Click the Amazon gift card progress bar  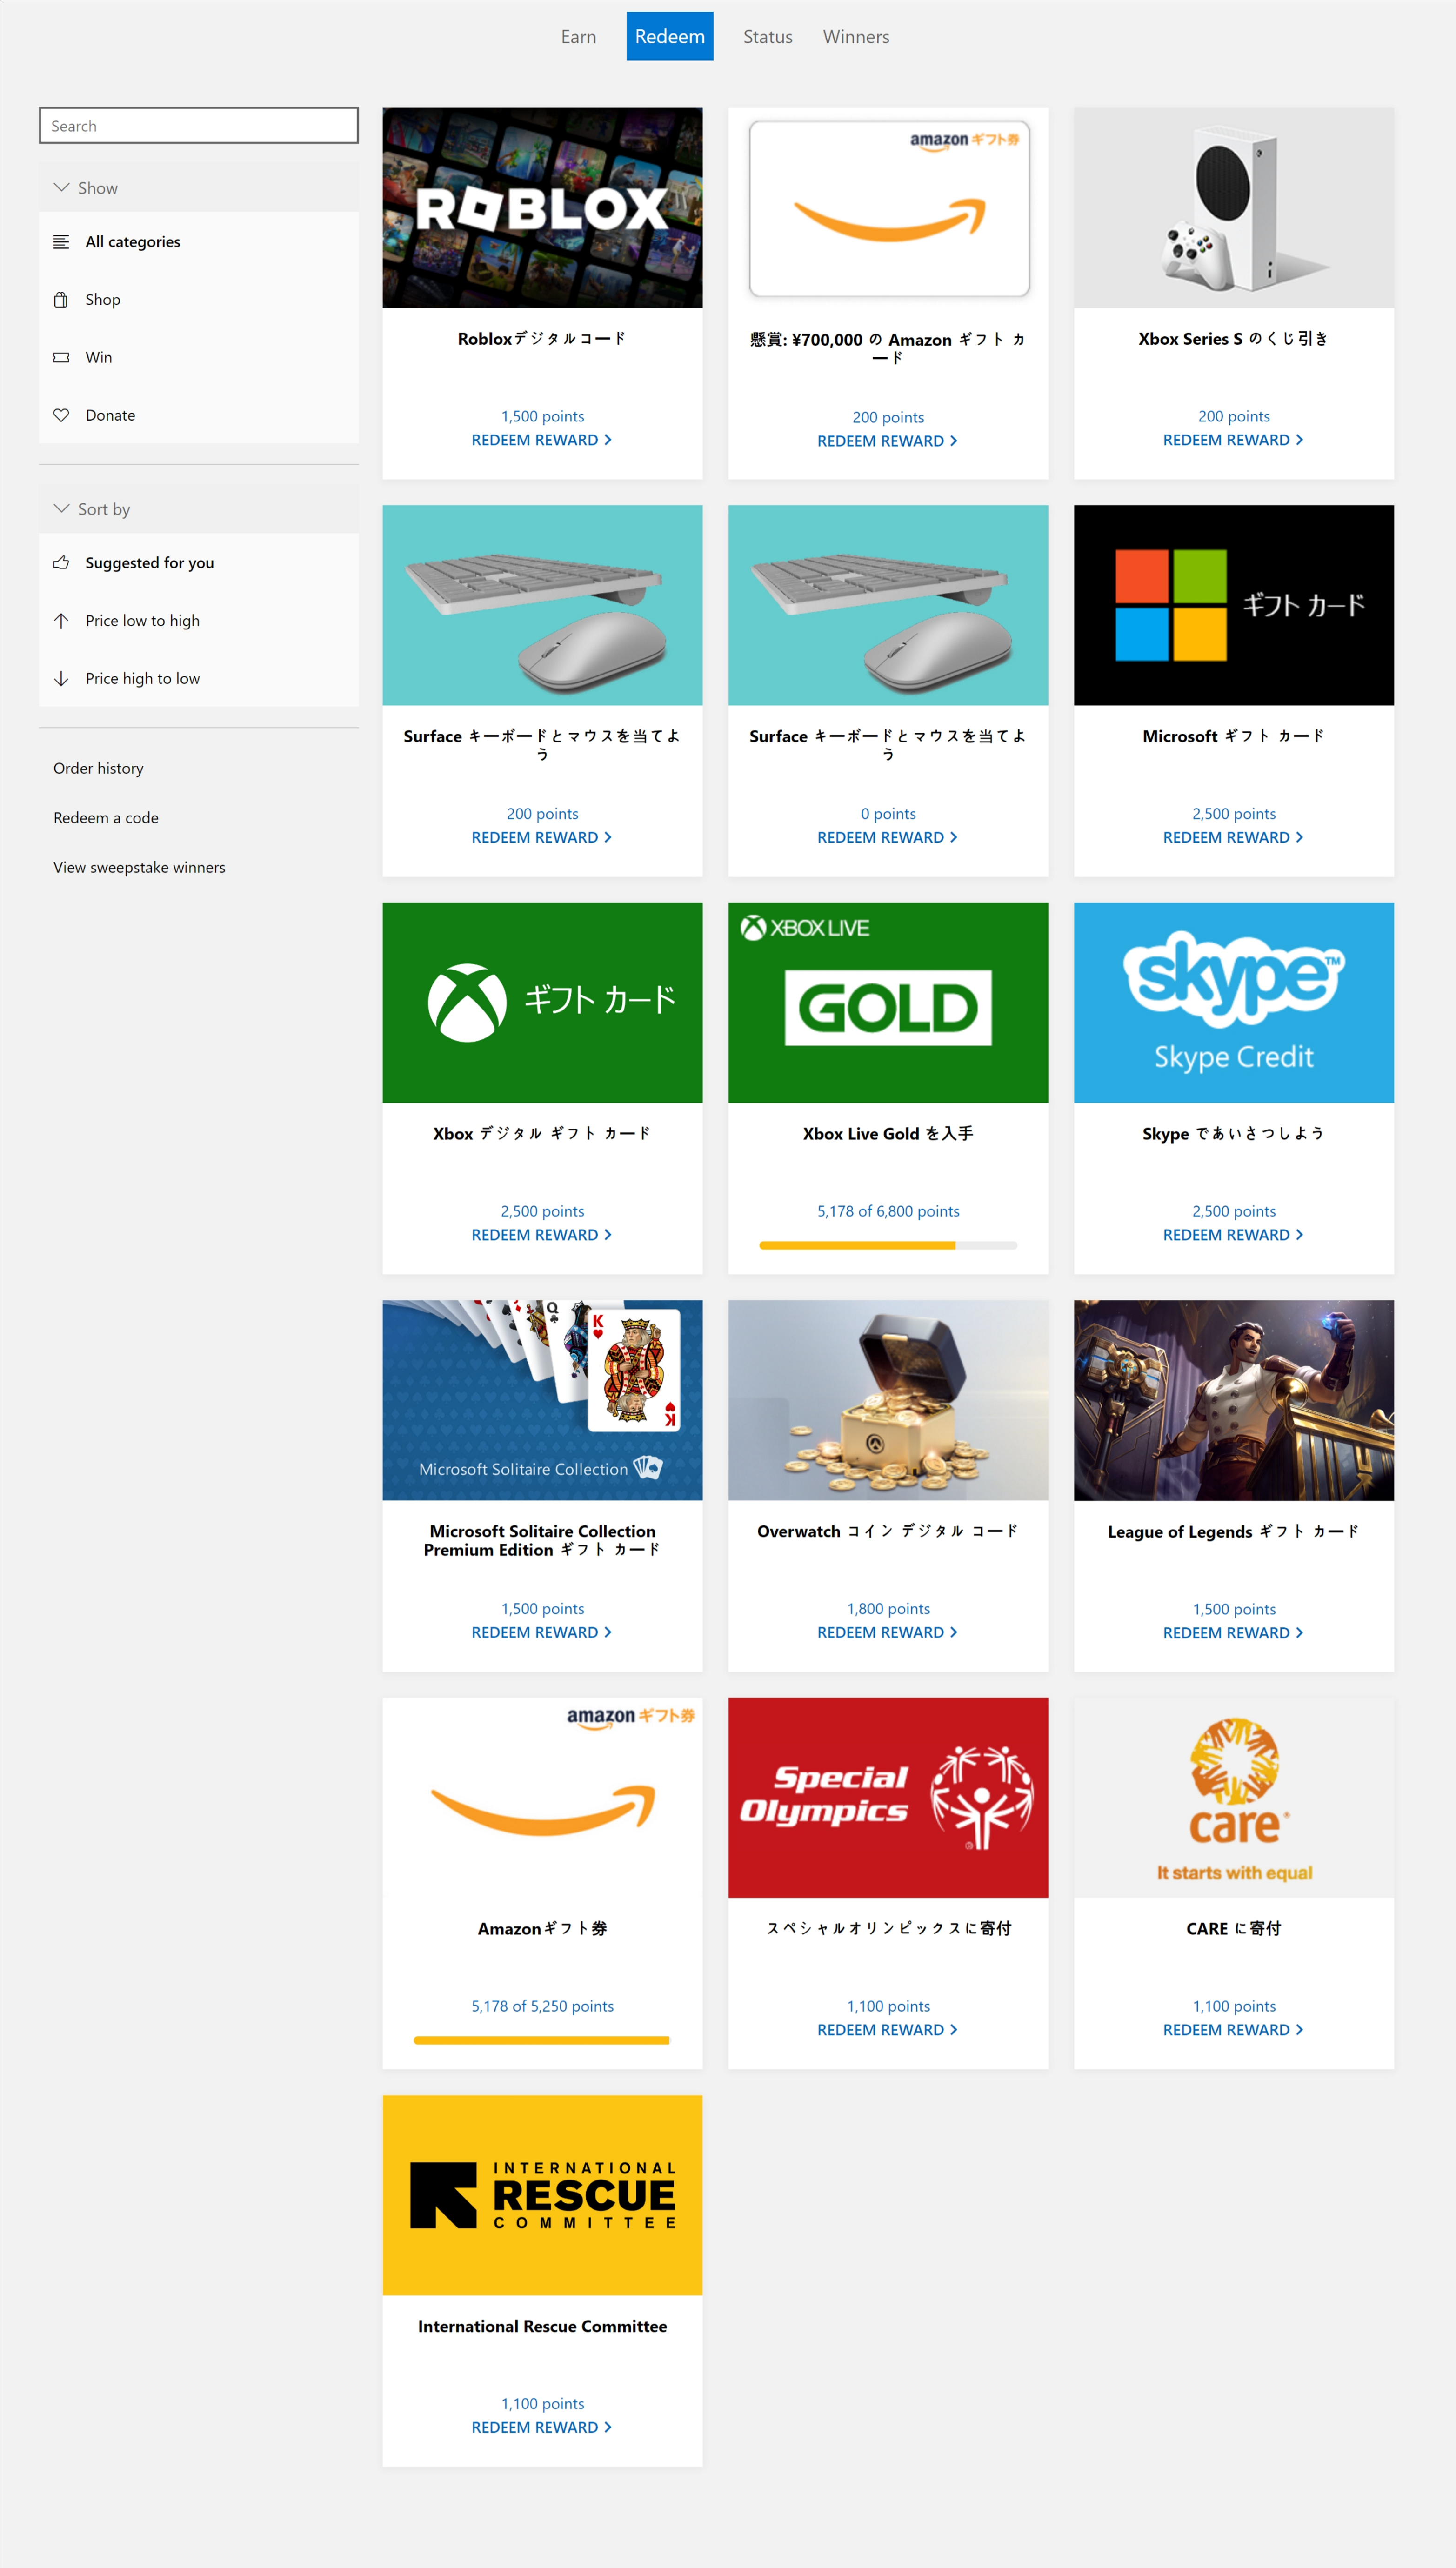(541, 2040)
